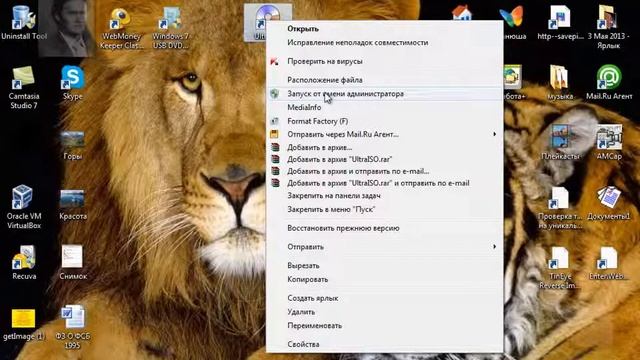
Task: Open the Документы1 icon
Action: tap(608, 203)
